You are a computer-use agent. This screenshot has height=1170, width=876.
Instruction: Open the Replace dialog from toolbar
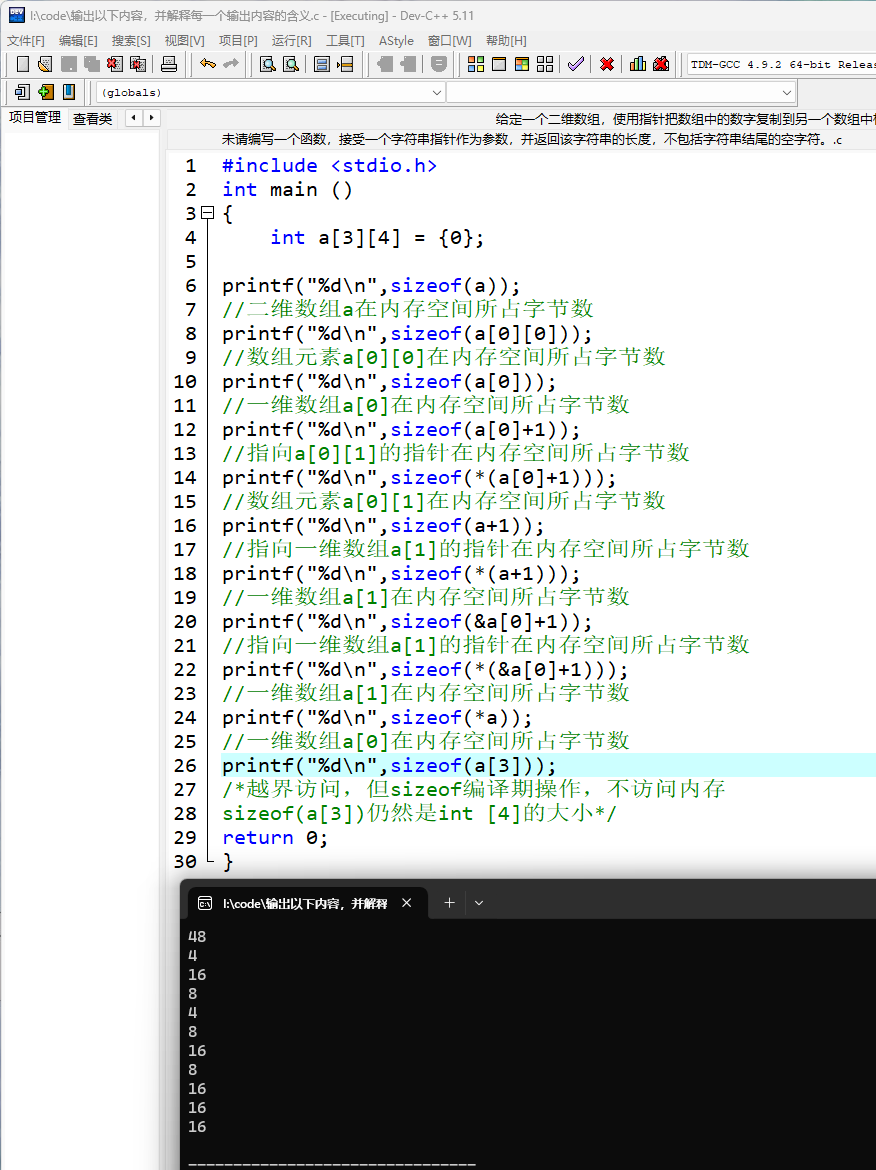[291, 64]
